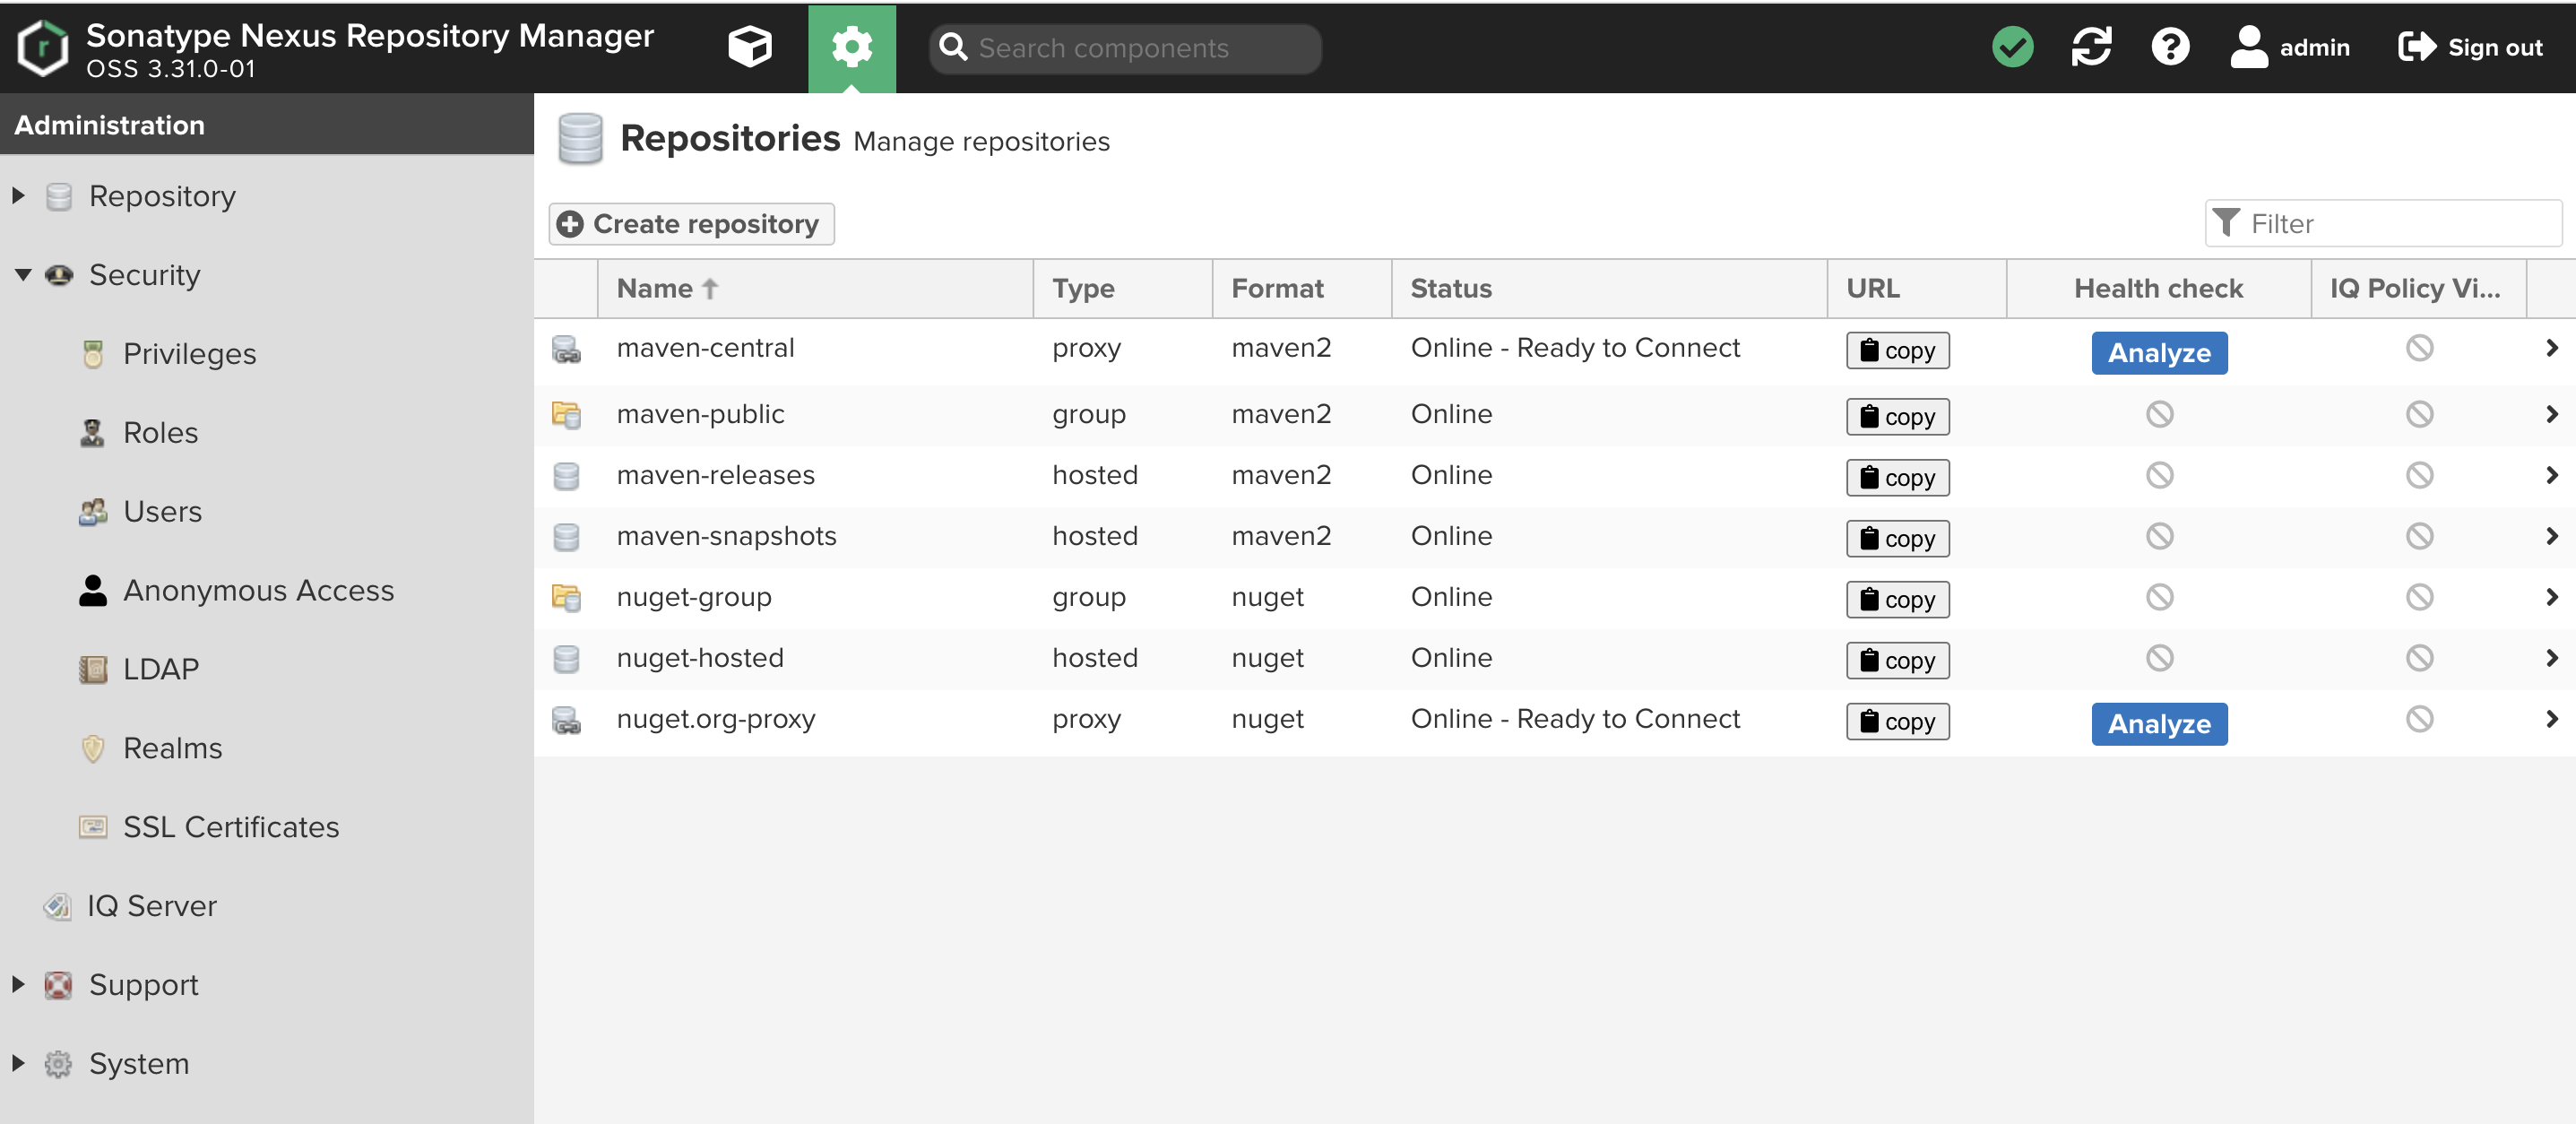The width and height of the screenshot is (2576, 1124).
Task: Expand the Repository tree node
Action: (19, 196)
